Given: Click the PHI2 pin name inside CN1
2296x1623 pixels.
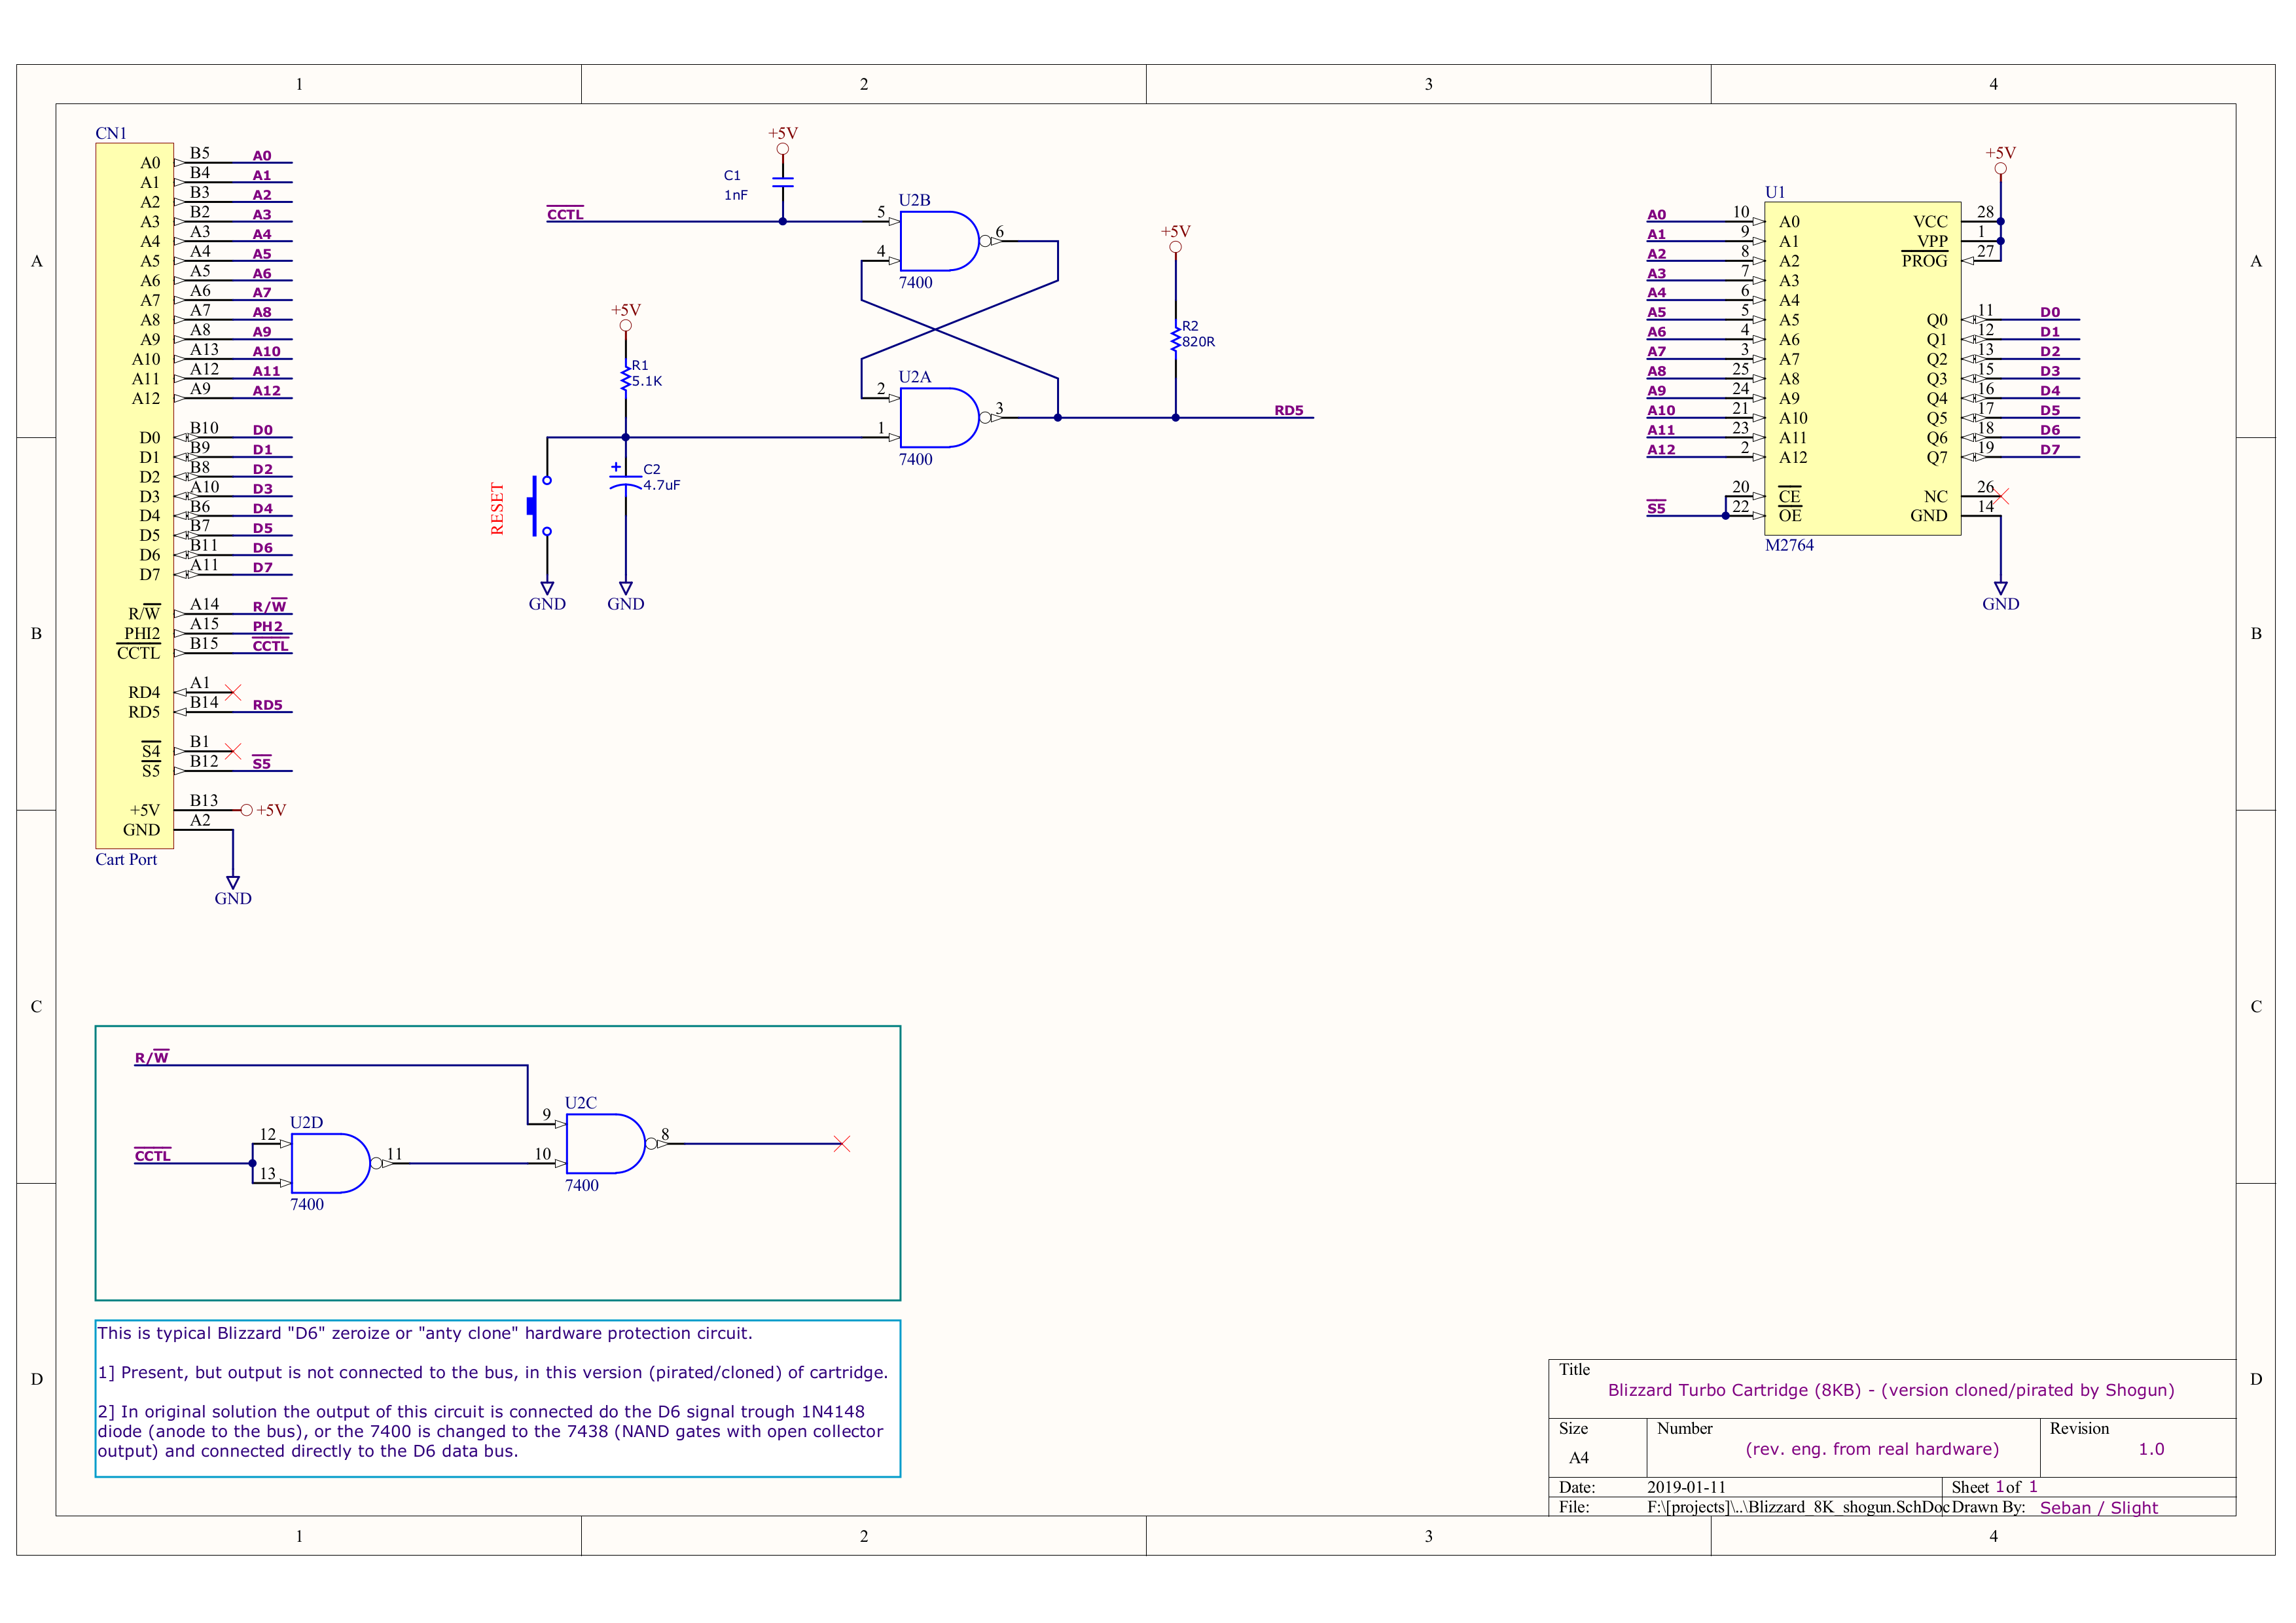Looking at the screenshot, I should 142,633.
